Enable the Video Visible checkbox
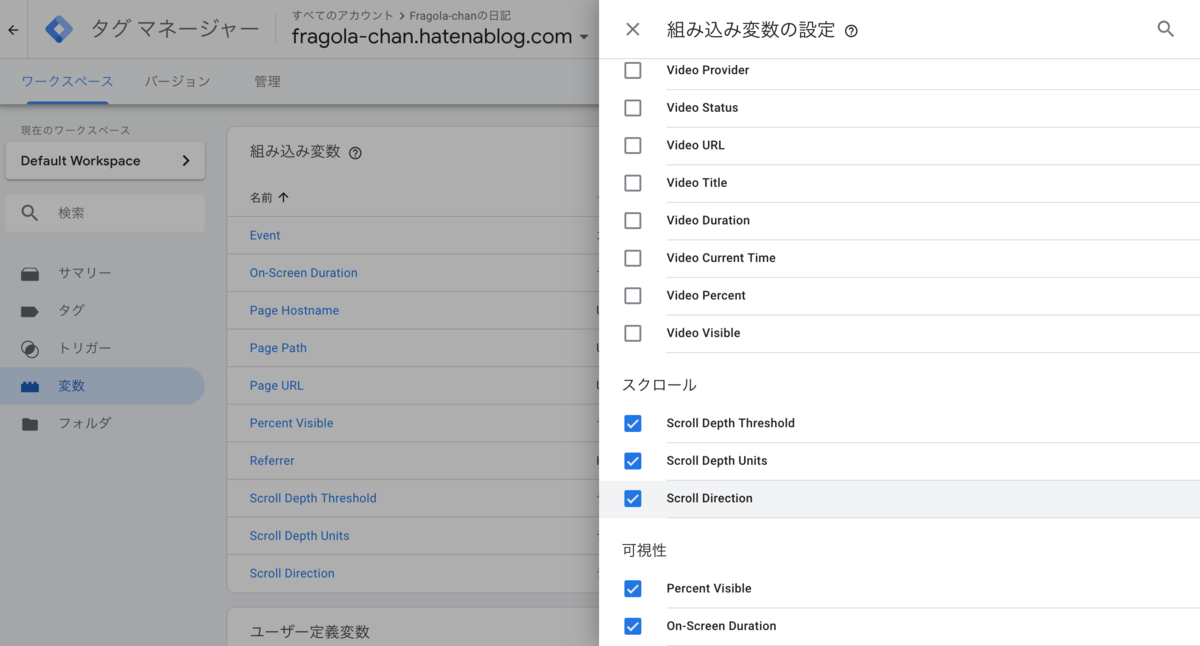The width and height of the screenshot is (1200, 646). [x=632, y=333]
